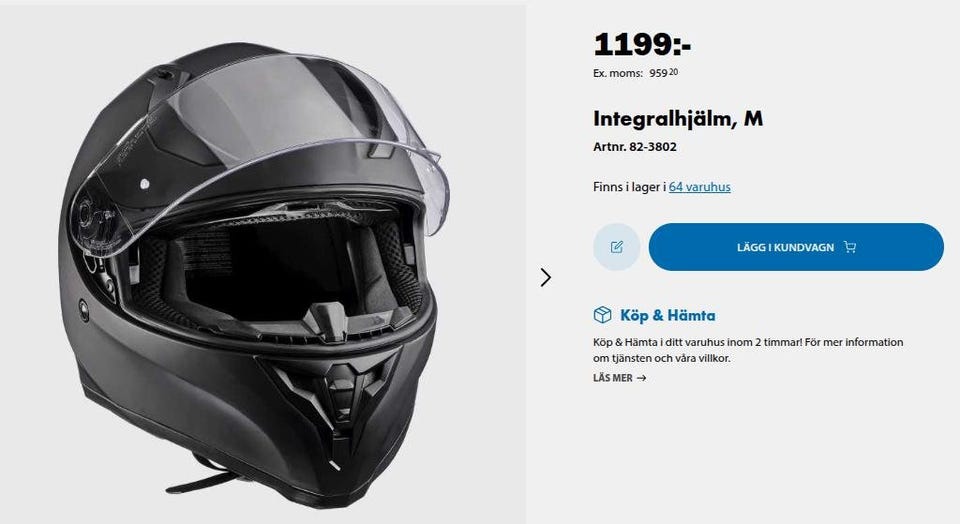The width and height of the screenshot is (960, 524).
Task: Click the chin vent on the helmet photo
Action: [334, 392]
